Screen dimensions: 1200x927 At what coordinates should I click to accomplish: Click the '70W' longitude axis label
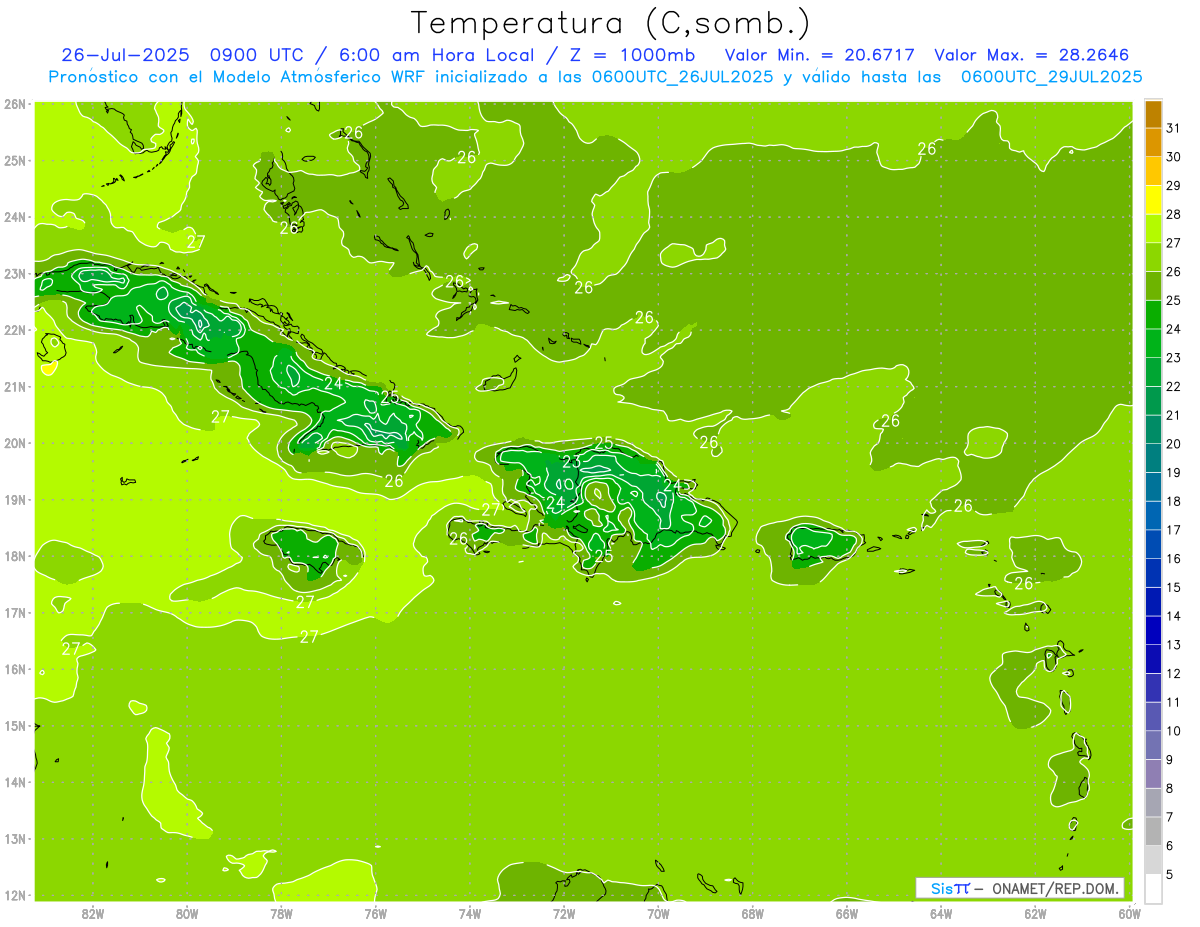[658, 913]
